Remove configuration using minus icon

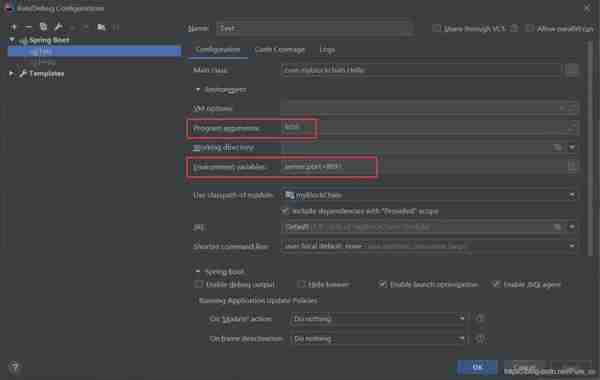click(x=28, y=28)
